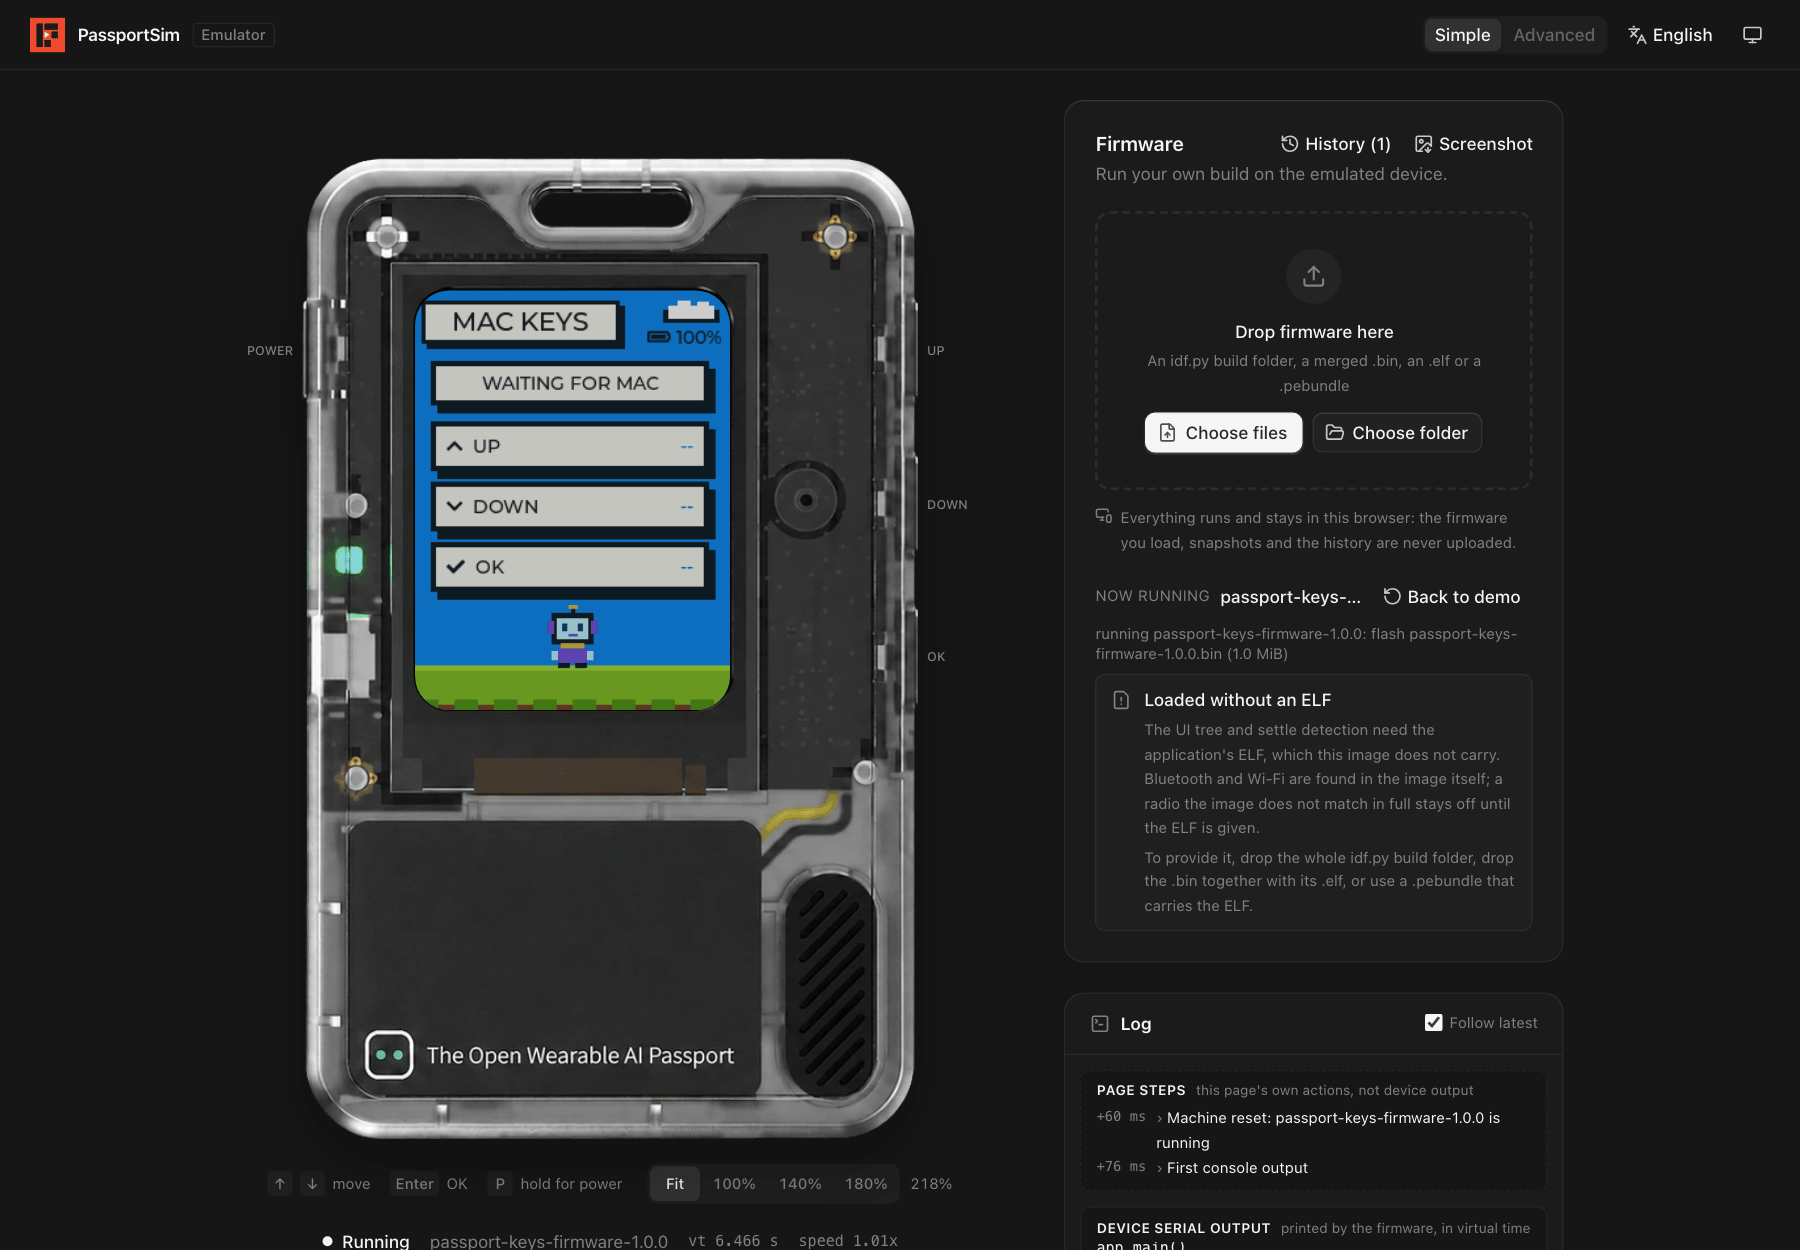The width and height of the screenshot is (1800, 1250).
Task: Click the vt 6.466 s virtual time readout
Action: pos(733,1240)
